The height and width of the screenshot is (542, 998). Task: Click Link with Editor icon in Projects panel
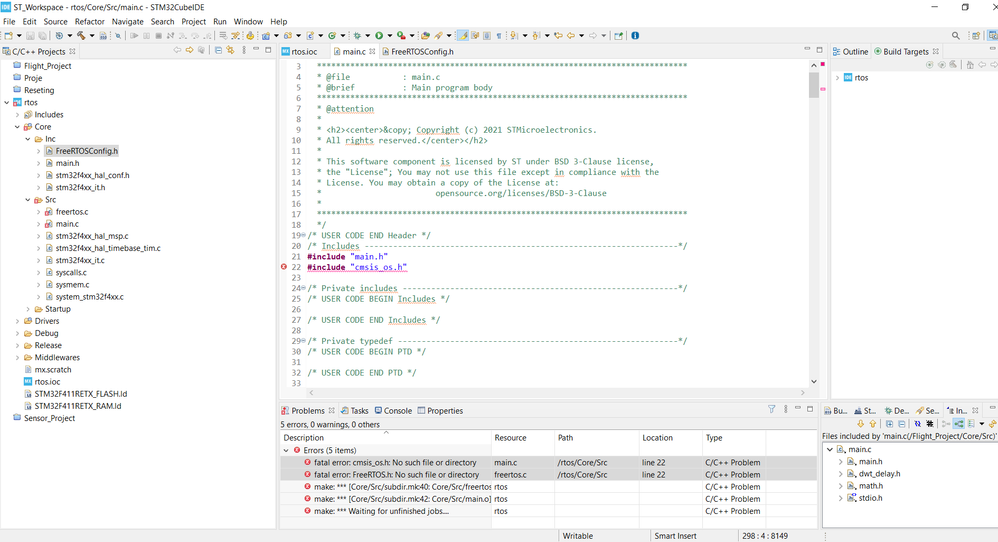(x=230, y=50)
